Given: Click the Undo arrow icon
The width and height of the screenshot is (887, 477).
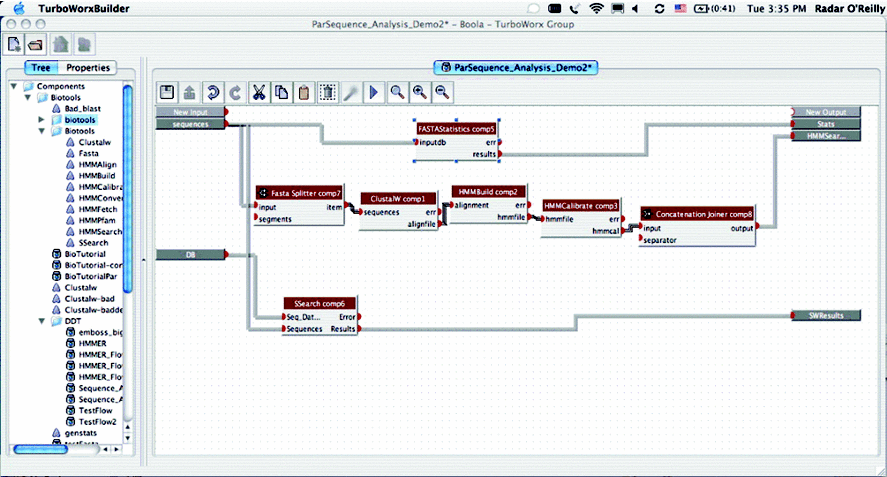Looking at the screenshot, I should pyautogui.click(x=213, y=92).
